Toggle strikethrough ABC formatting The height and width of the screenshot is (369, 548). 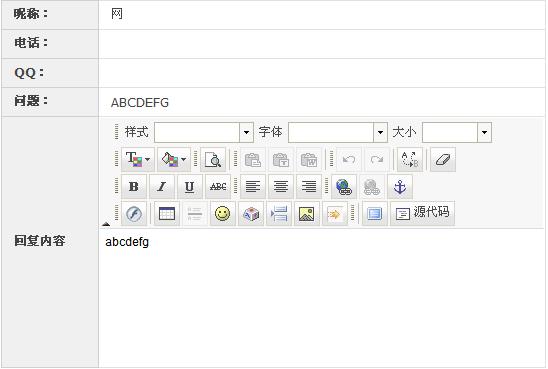coord(218,187)
